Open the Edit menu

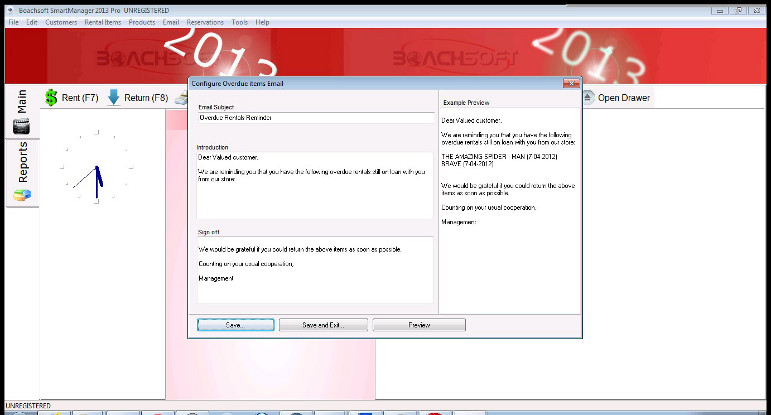tap(31, 22)
